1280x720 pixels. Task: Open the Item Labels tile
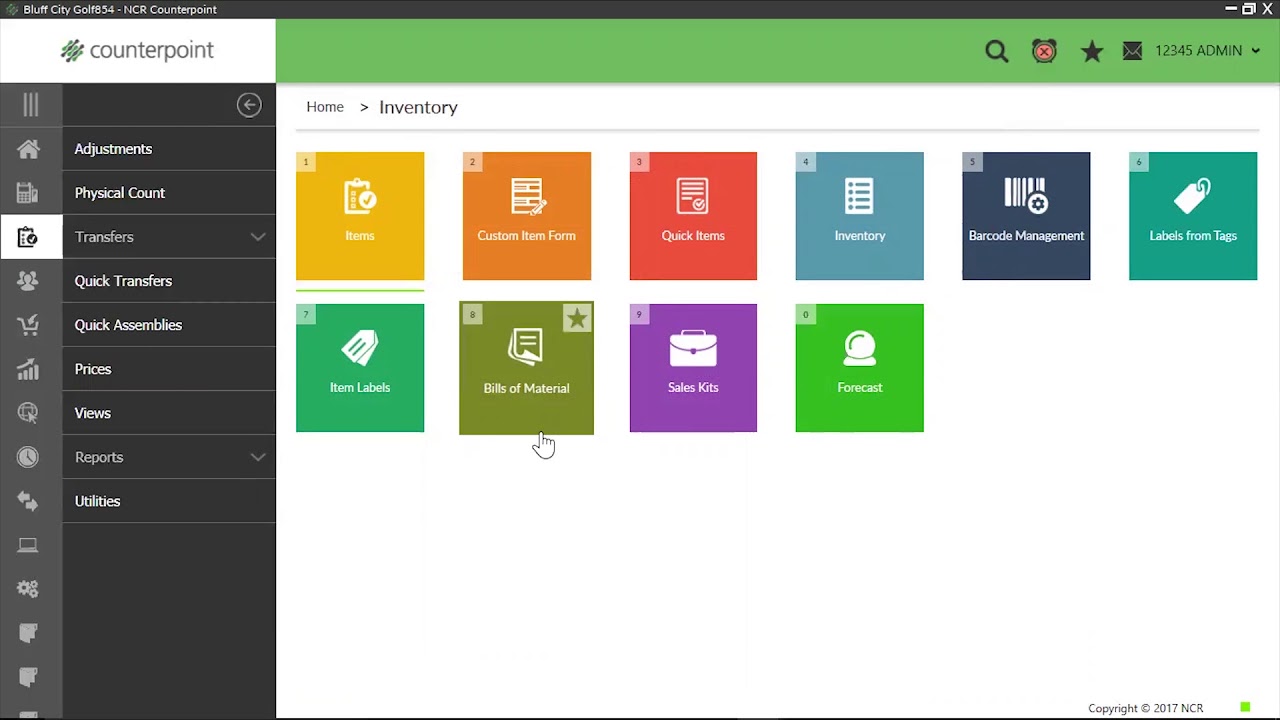click(x=360, y=368)
